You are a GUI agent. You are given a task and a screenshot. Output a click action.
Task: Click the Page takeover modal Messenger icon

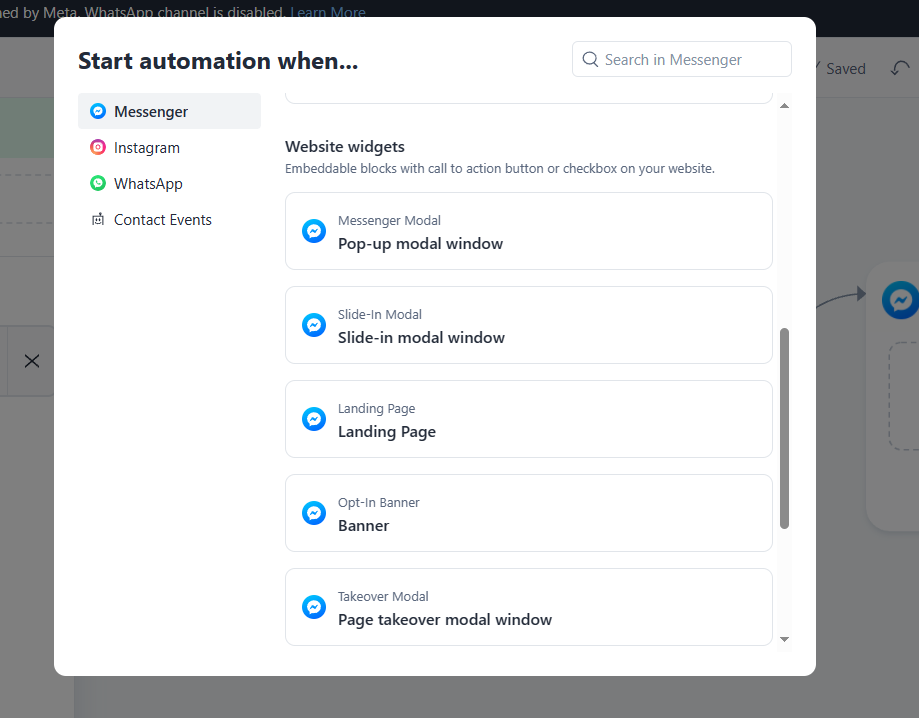coord(314,607)
